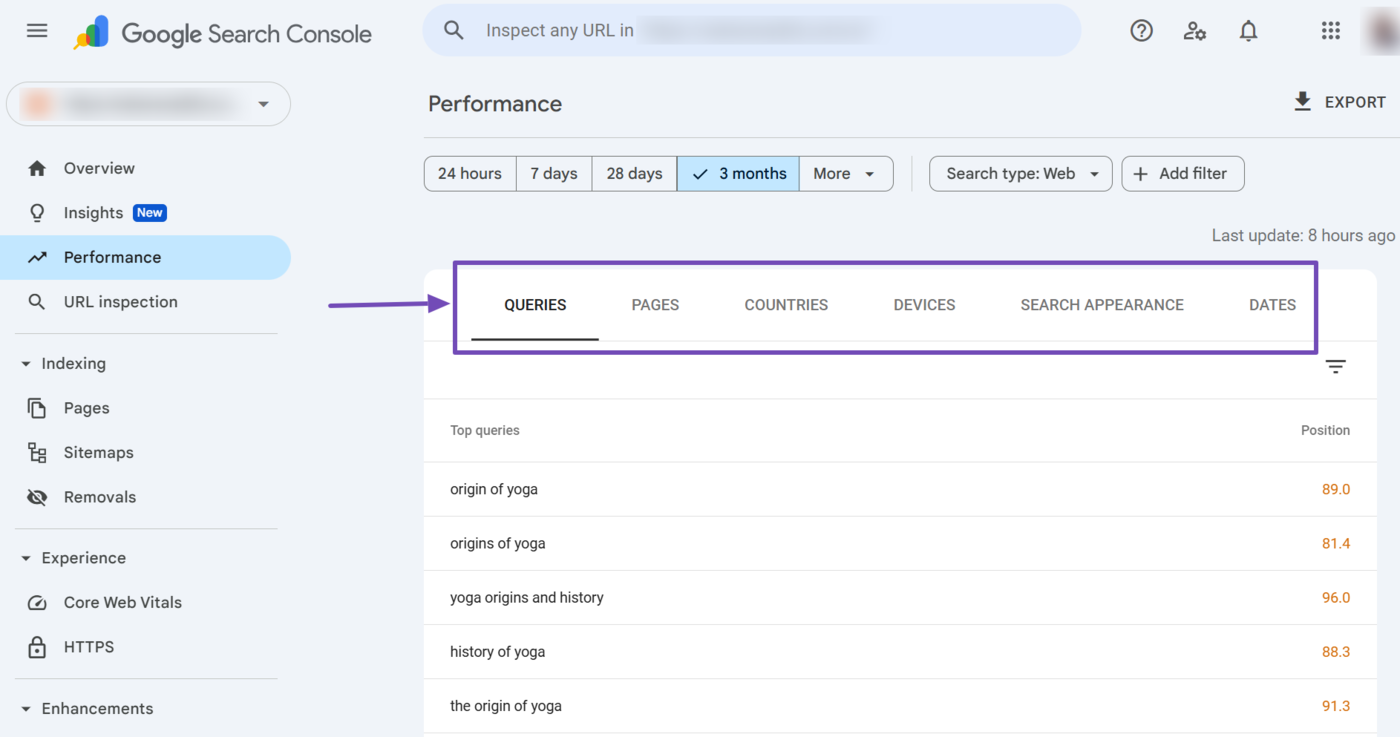Open the notifications bell
The image size is (1400, 737).
[1248, 31]
